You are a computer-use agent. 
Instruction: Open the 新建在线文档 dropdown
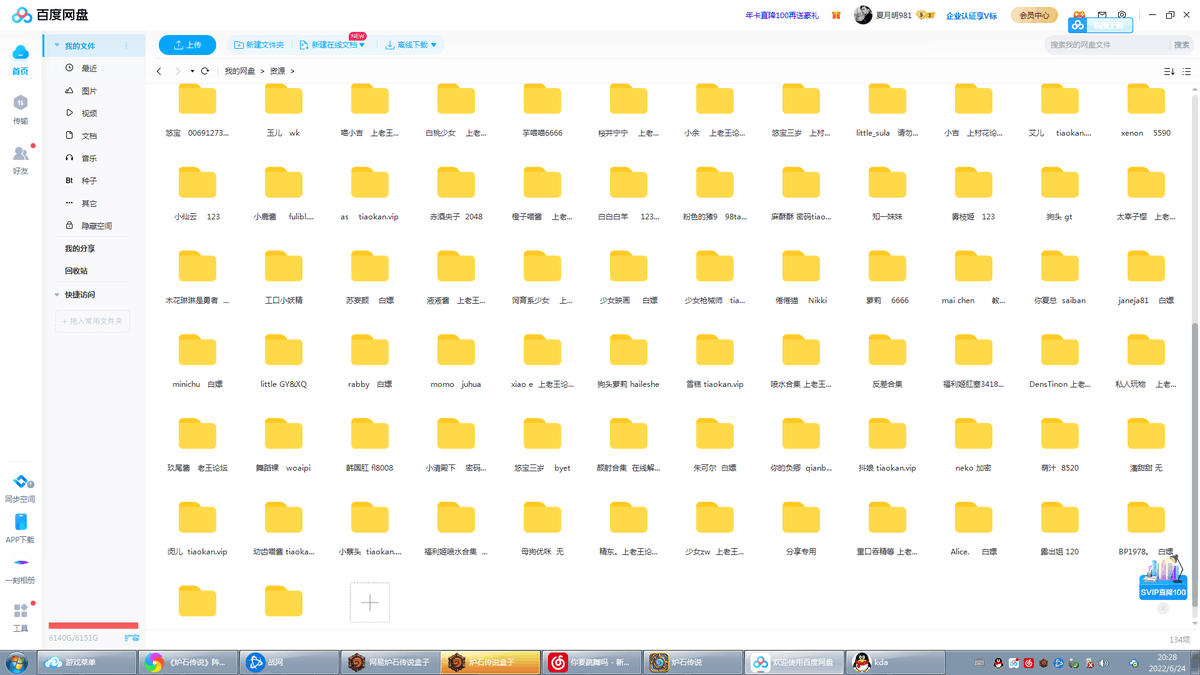pos(361,45)
